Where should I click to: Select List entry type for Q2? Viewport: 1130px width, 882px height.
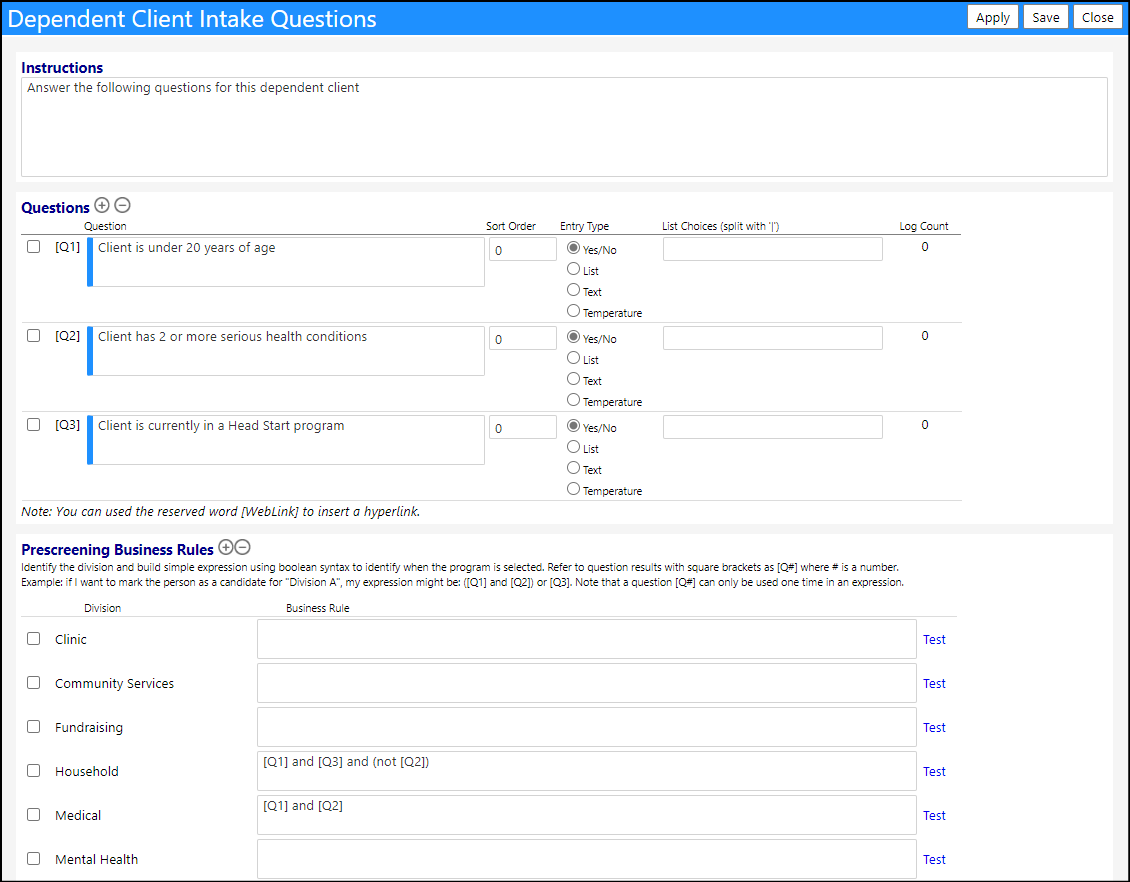pyautogui.click(x=574, y=357)
